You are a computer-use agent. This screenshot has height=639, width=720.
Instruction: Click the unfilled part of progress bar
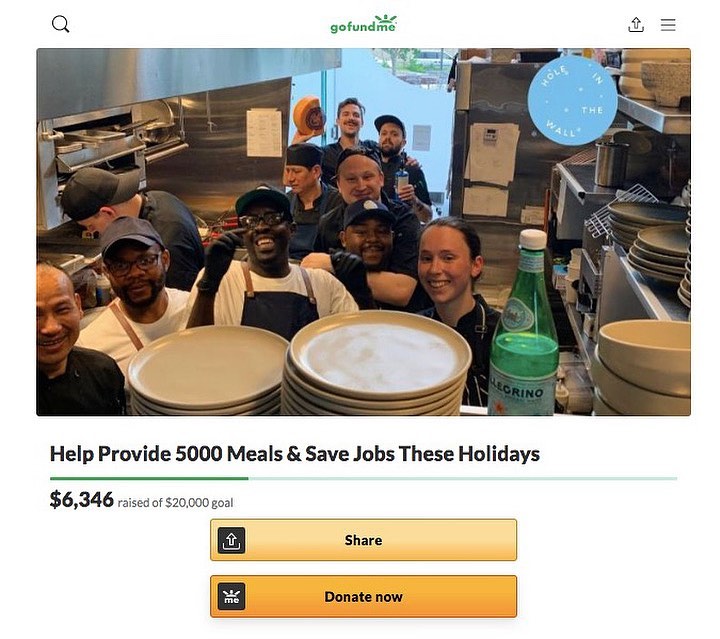[463, 478]
